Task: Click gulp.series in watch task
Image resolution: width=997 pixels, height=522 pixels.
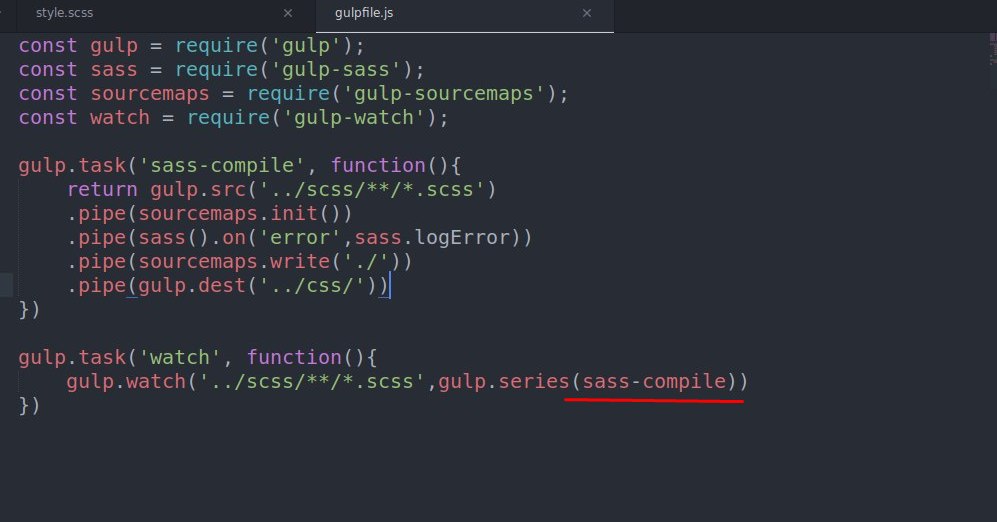Action: tap(504, 381)
